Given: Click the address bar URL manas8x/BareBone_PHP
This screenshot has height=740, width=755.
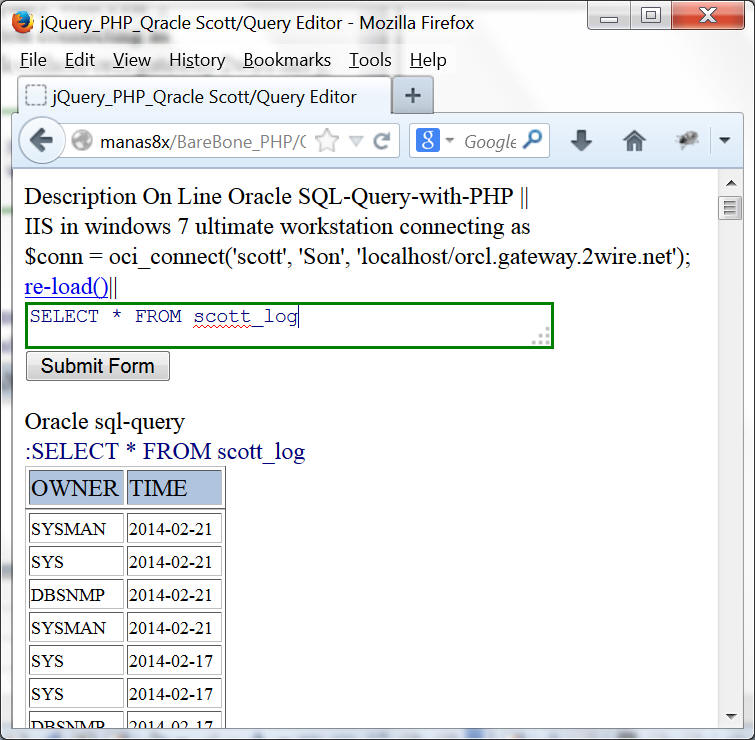Looking at the screenshot, I should click(203, 142).
